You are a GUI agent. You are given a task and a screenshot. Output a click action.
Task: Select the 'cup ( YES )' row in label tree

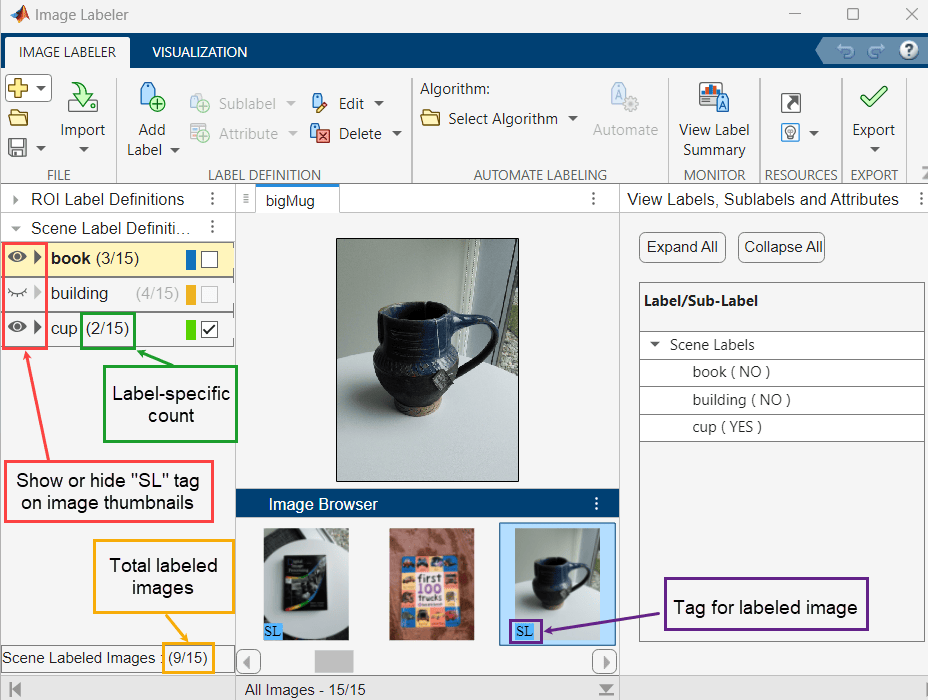(781, 427)
